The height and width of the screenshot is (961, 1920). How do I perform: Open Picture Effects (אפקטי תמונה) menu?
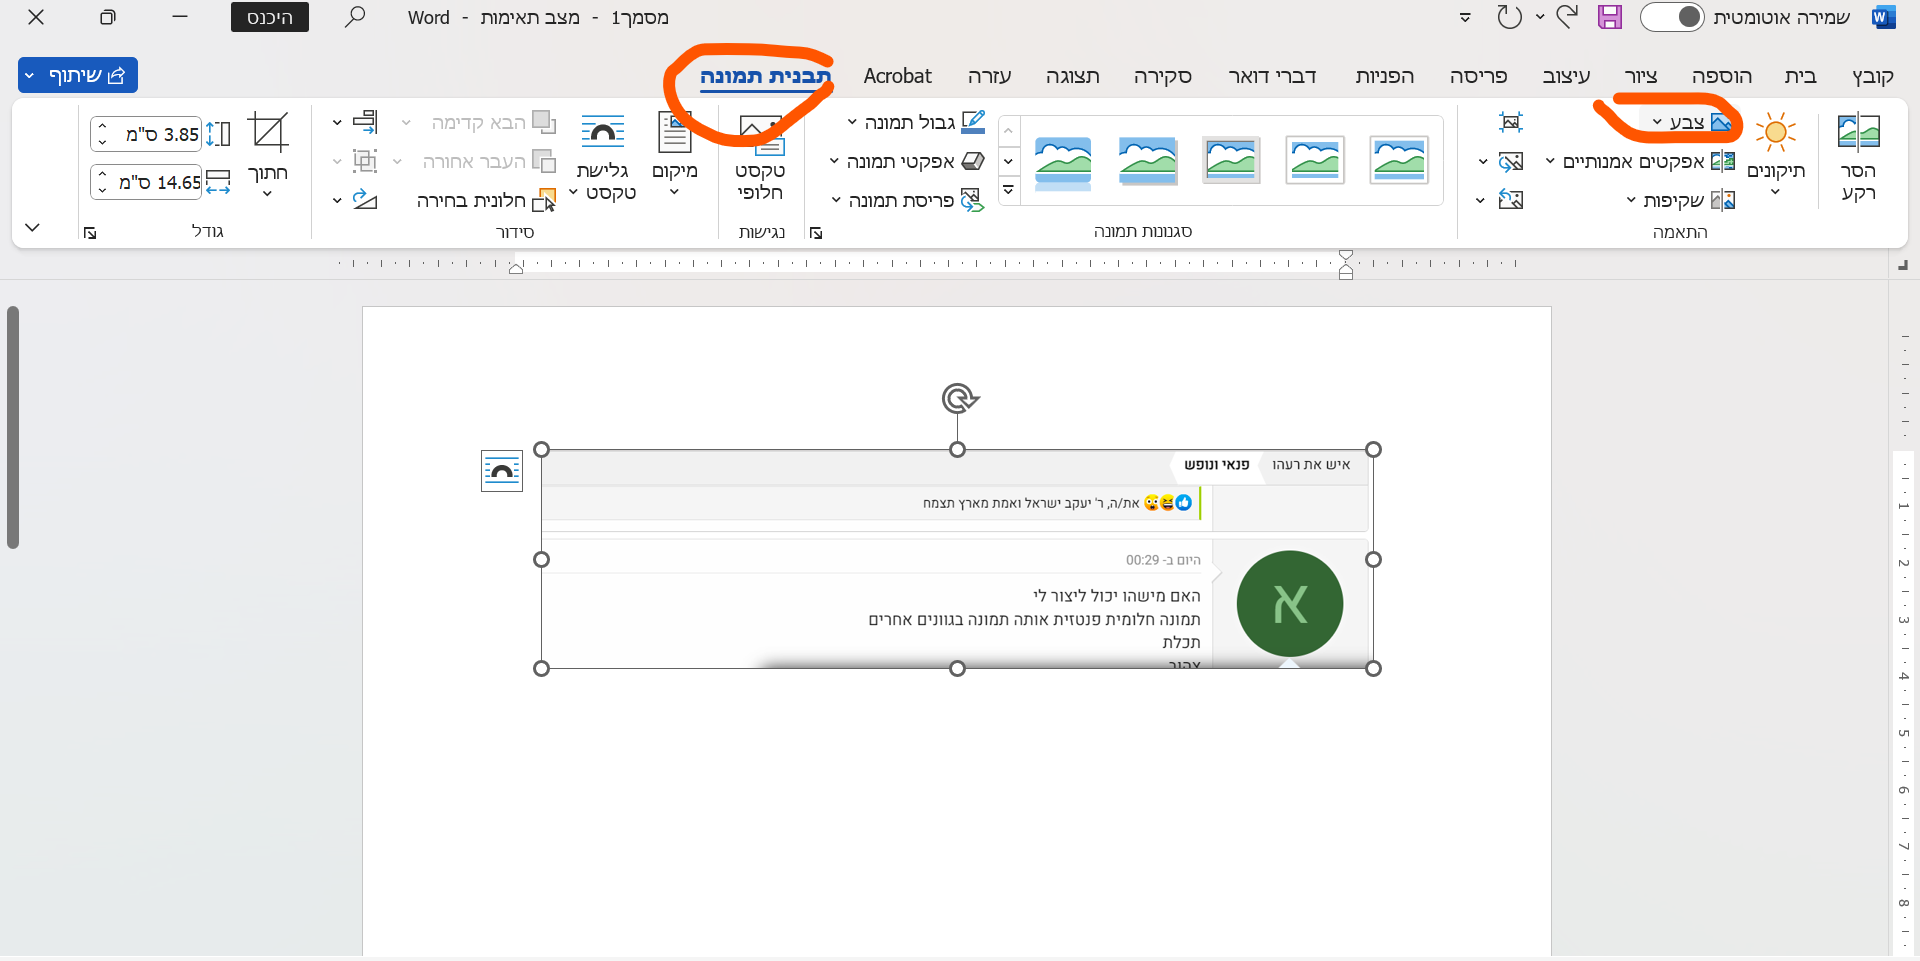tap(907, 161)
